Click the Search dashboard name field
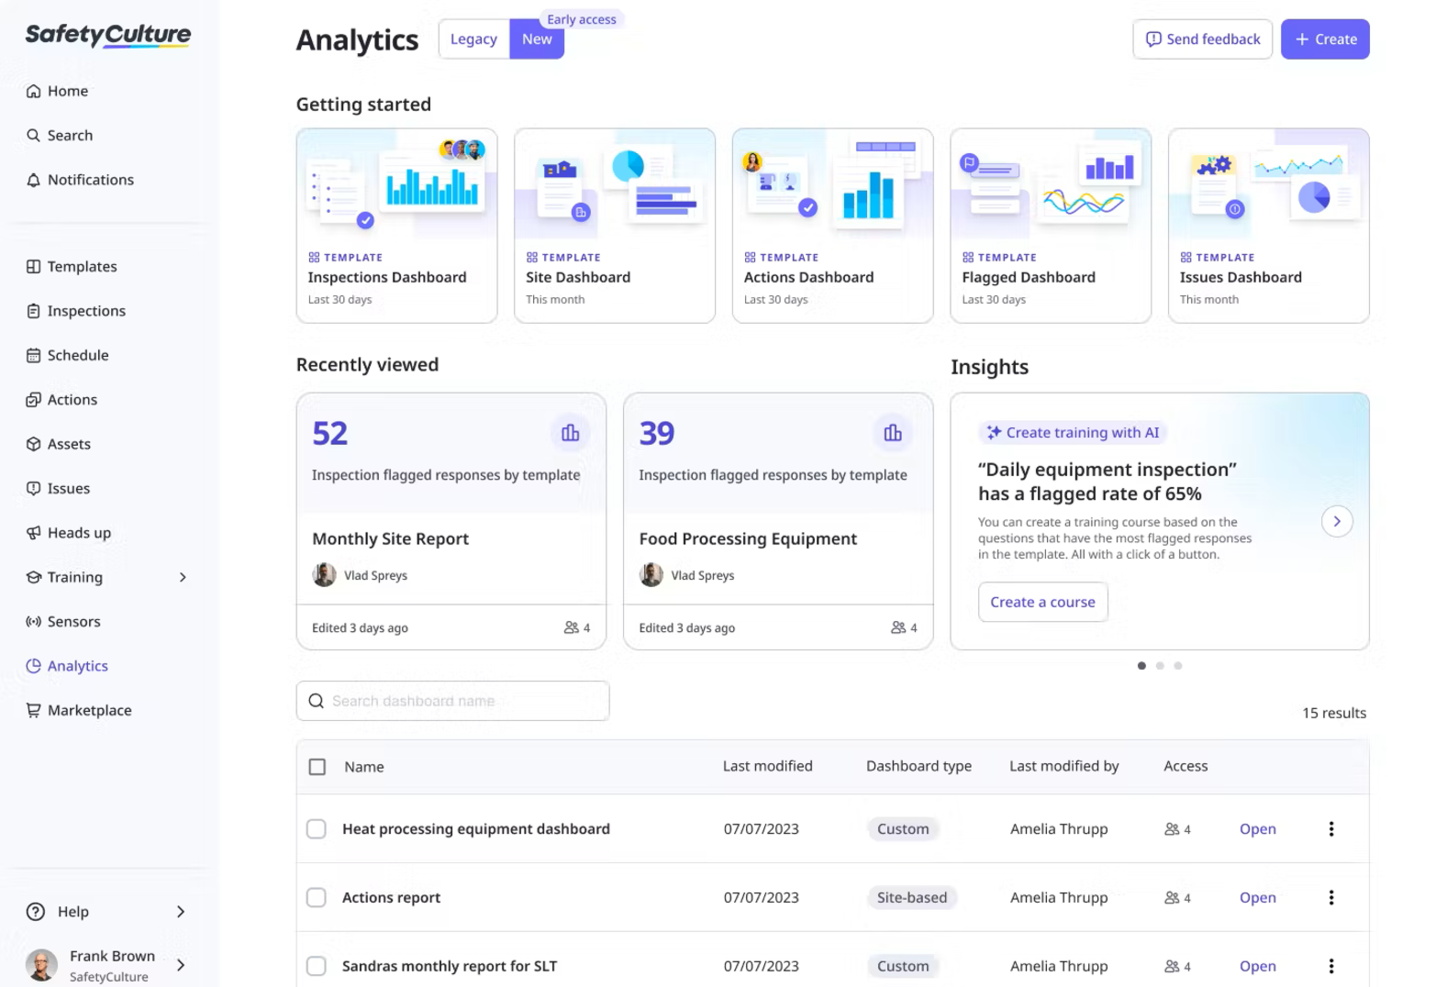The width and height of the screenshot is (1447, 987). (453, 701)
